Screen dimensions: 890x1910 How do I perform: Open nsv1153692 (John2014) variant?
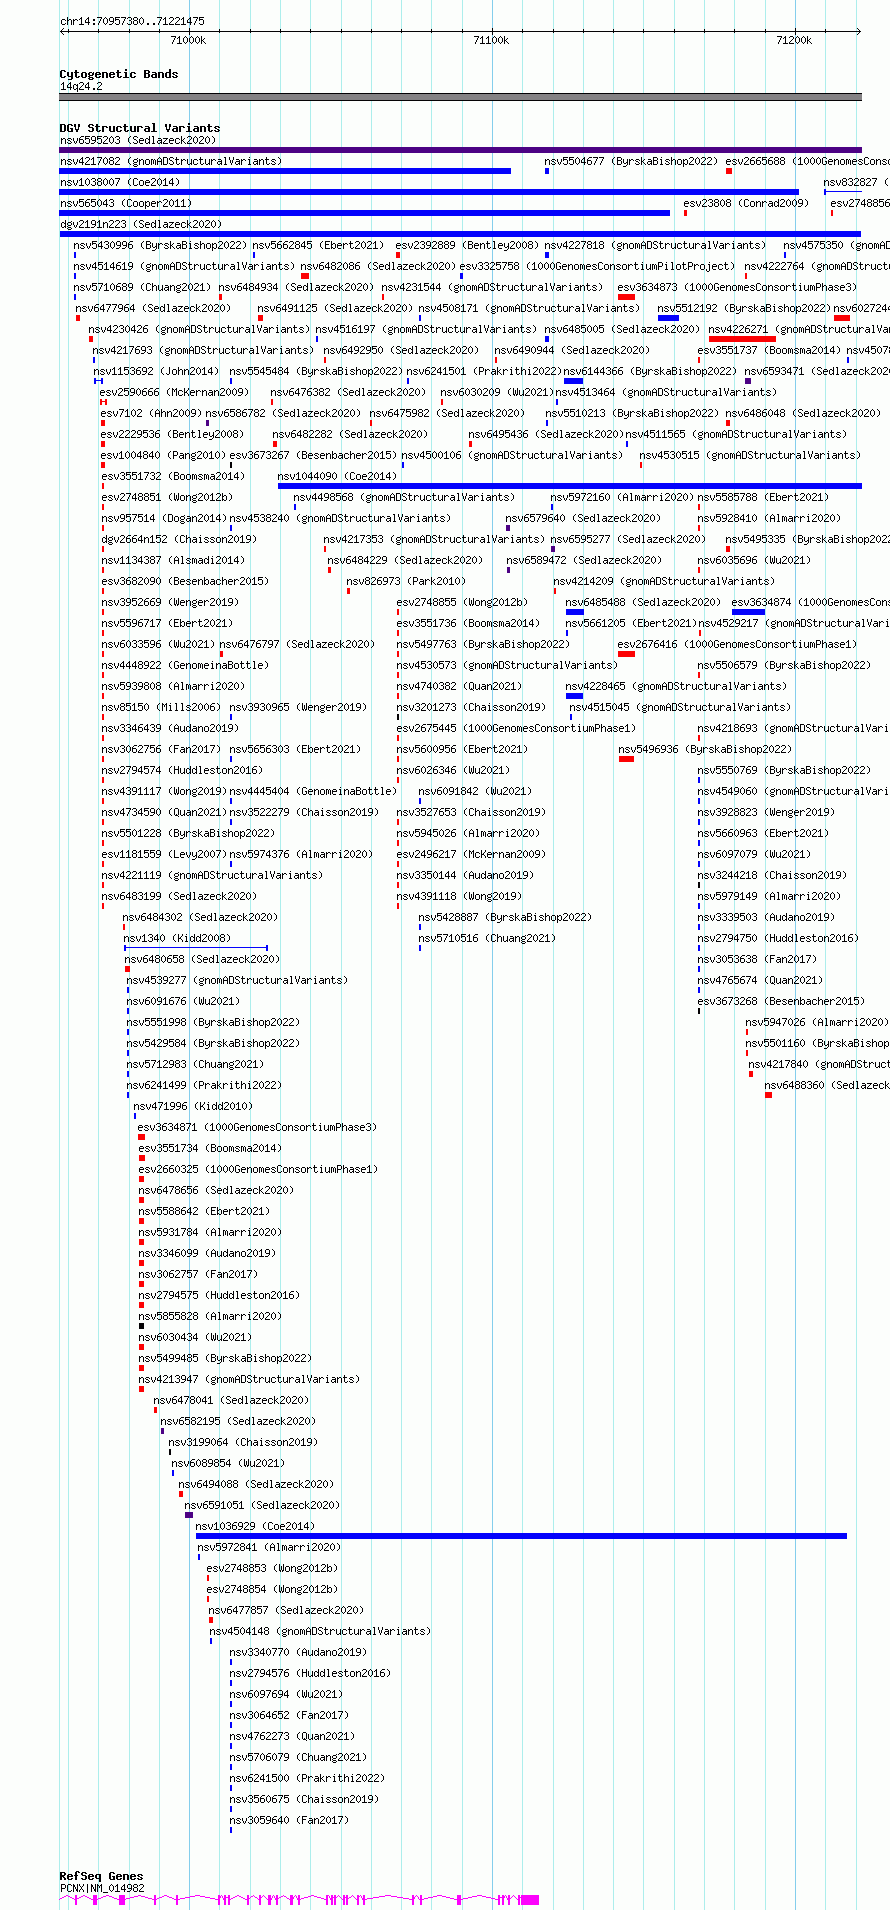click(x=156, y=371)
